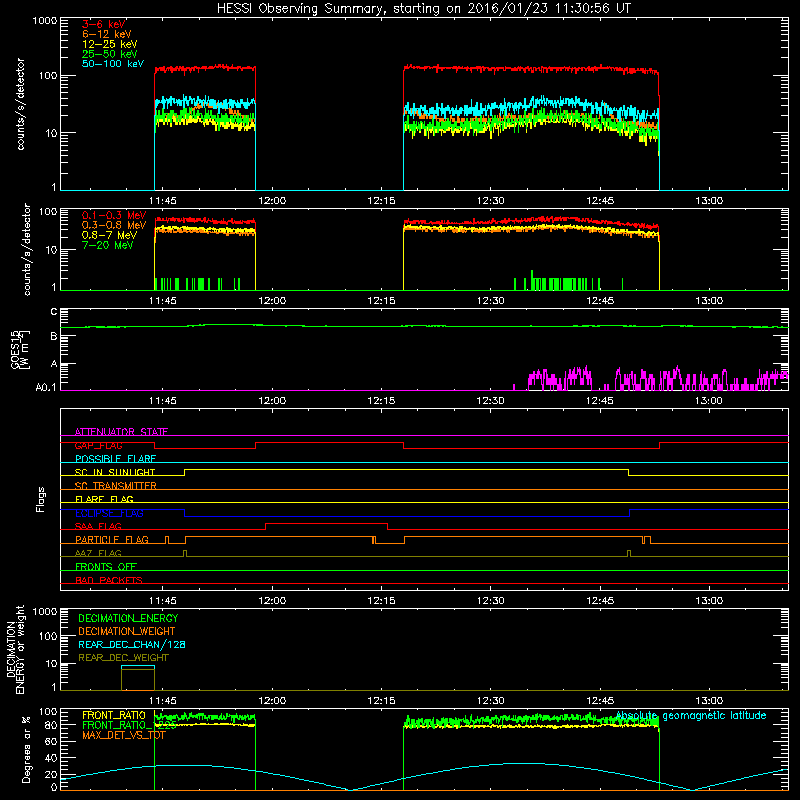Viewport: 800px width, 800px height.
Task: Click the 12:30 time label under the Flags panel
Action: click(x=490, y=601)
